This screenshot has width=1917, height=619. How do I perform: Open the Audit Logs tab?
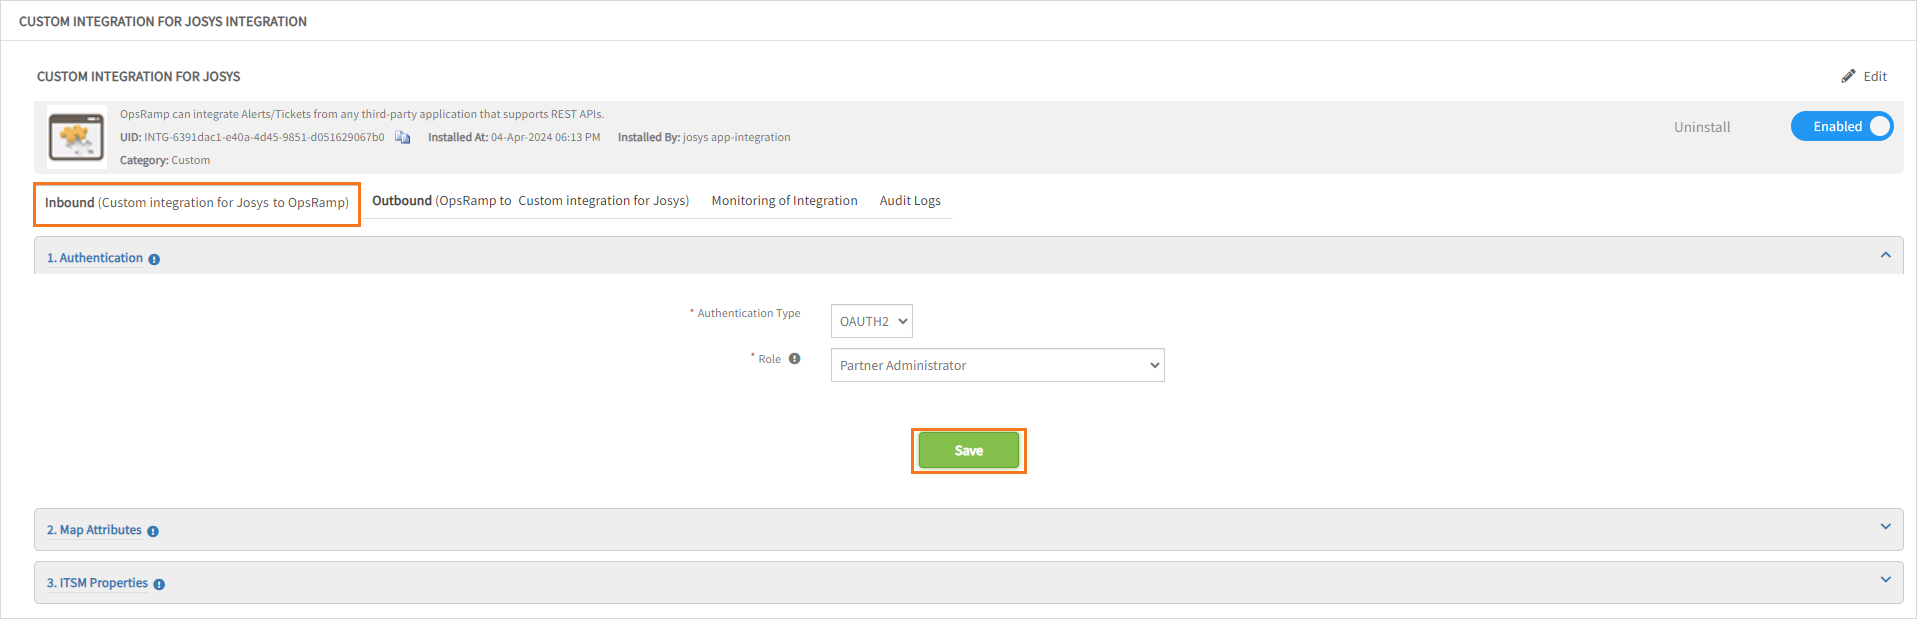(910, 201)
